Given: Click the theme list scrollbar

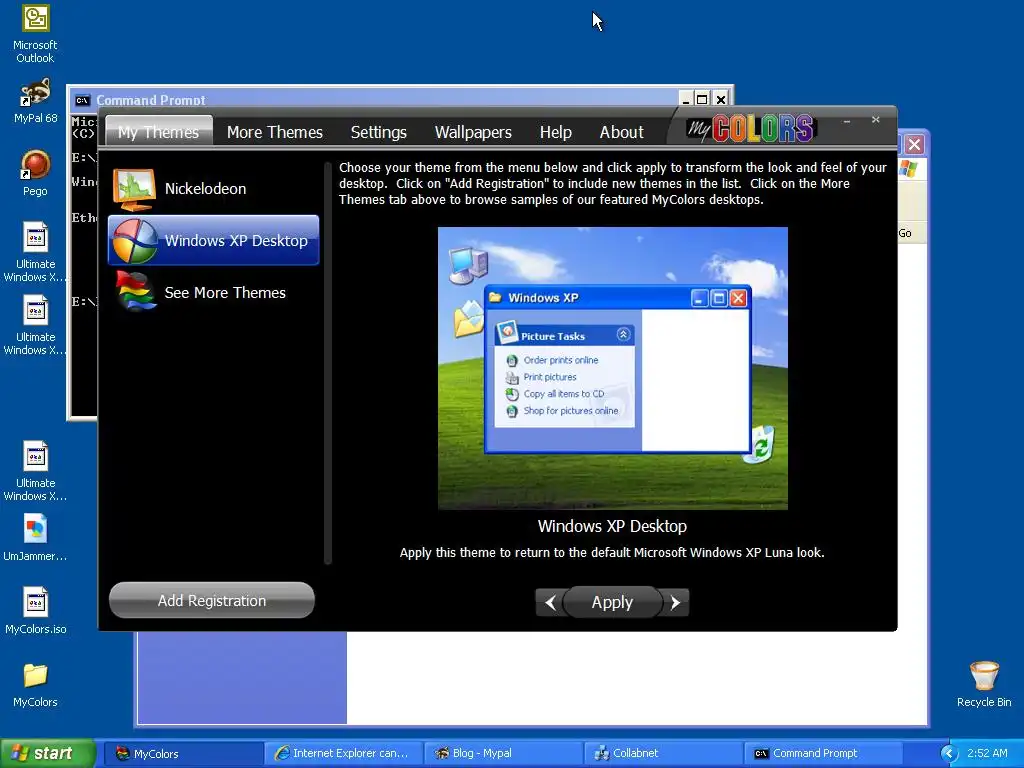Looking at the screenshot, I should point(328,362).
